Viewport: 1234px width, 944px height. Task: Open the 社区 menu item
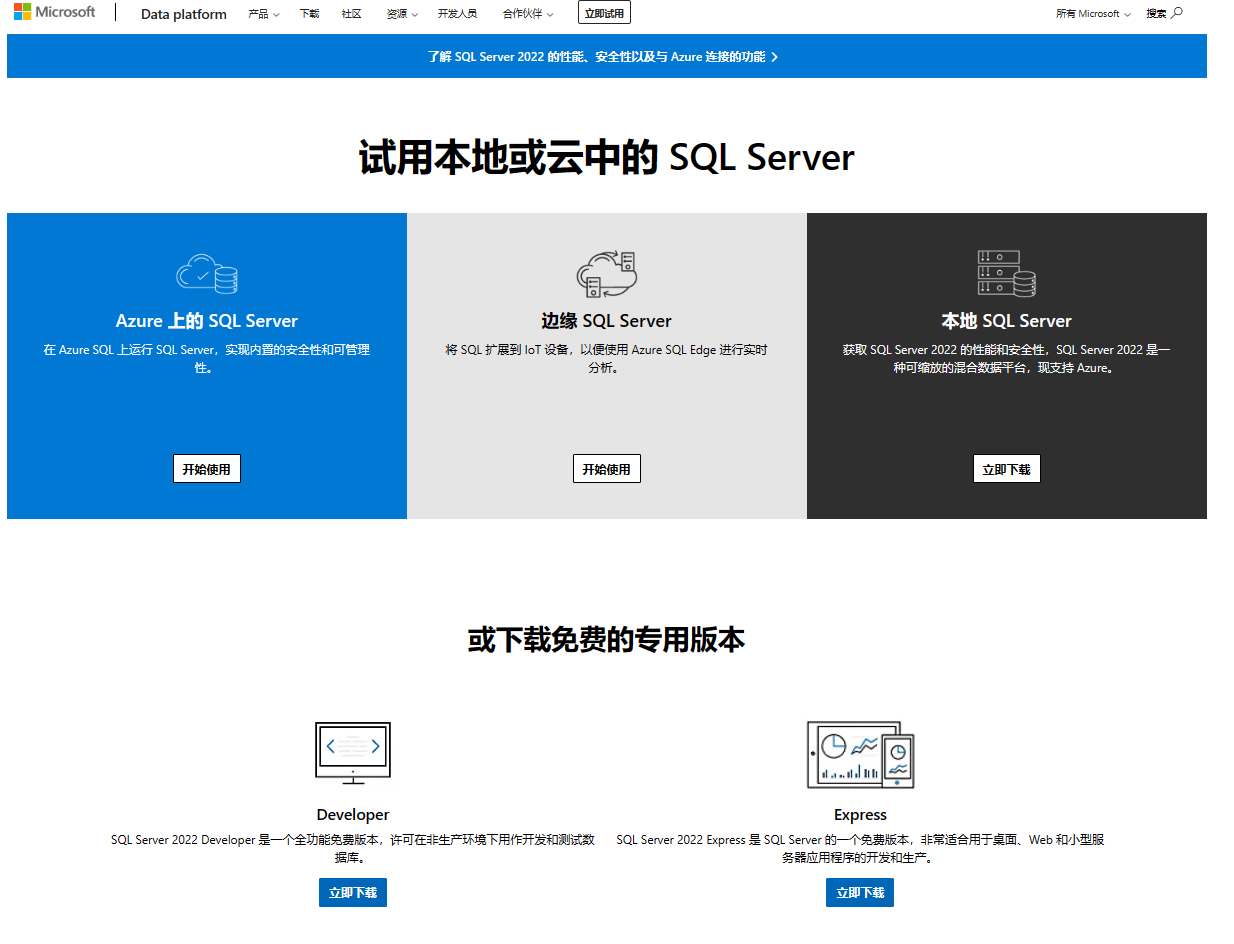pyautogui.click(x=351, y=14)
